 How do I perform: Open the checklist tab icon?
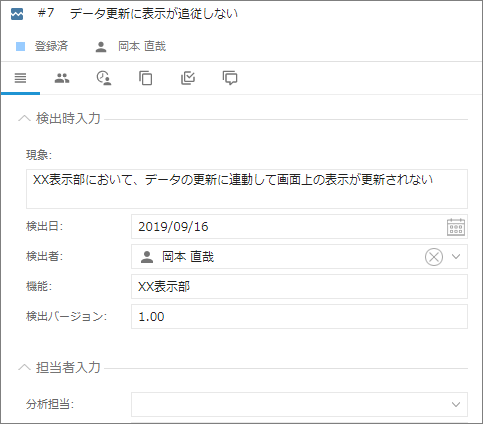(x=188, y=78)
